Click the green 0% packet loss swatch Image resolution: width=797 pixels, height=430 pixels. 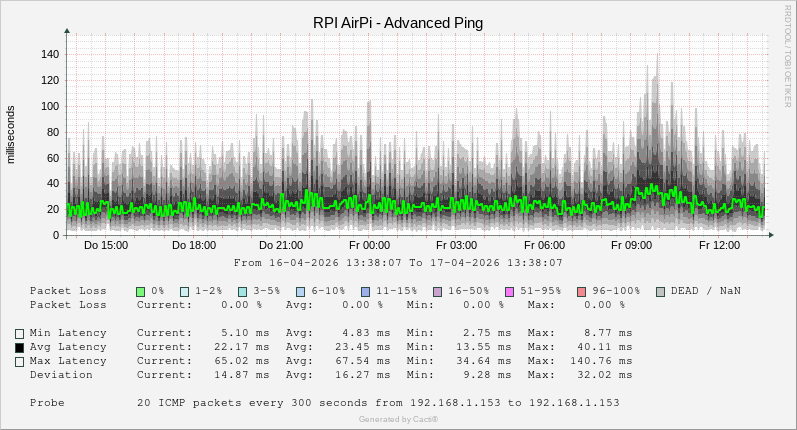pos(141,291)
